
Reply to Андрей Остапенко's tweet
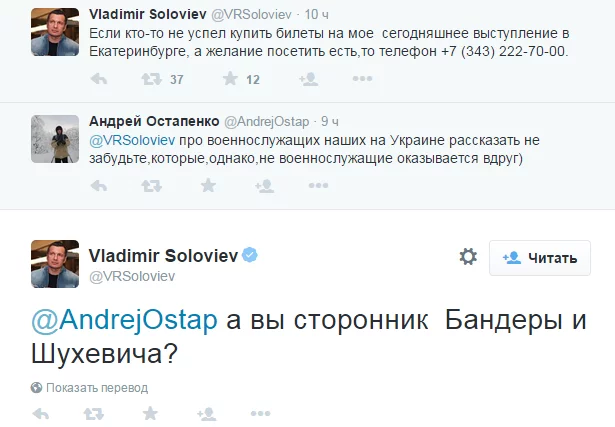point(98,185)
